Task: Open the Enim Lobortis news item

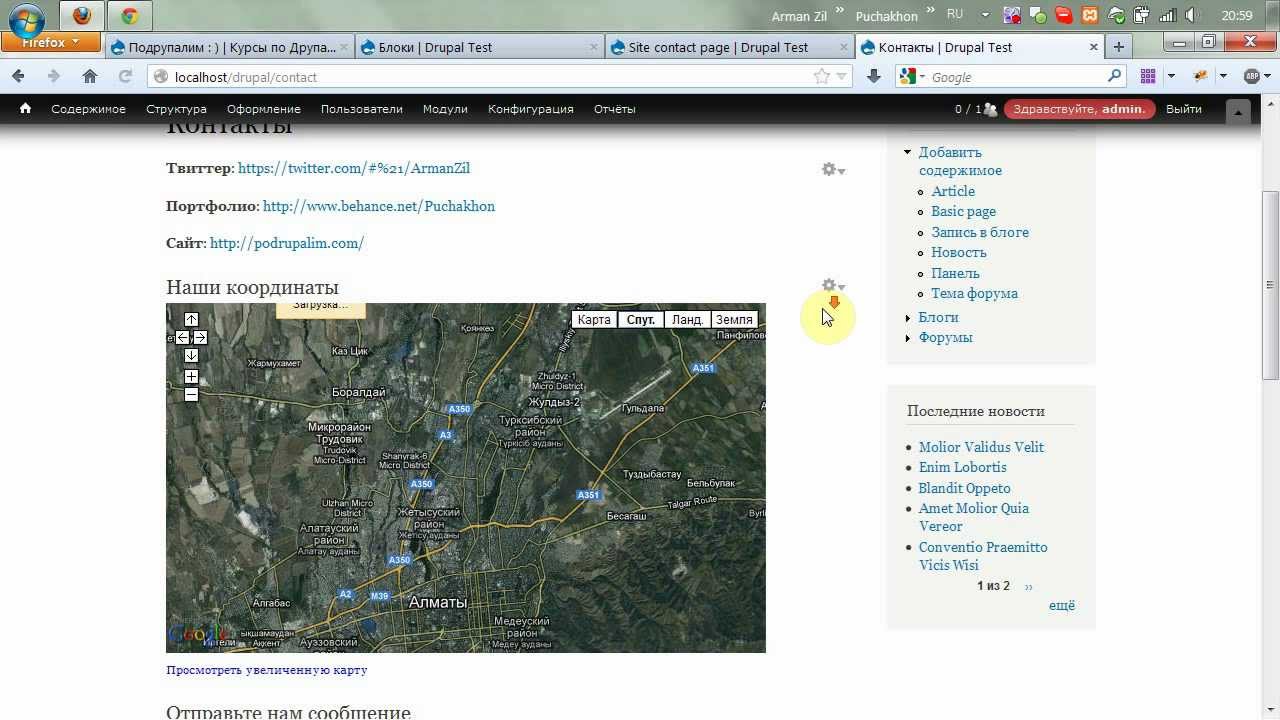Action: click(963, 467)
